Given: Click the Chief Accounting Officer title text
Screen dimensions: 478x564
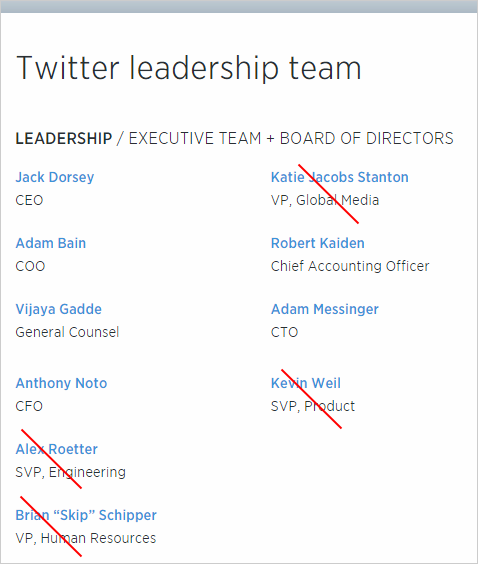Looking at the screenshot, I should 350,266.
